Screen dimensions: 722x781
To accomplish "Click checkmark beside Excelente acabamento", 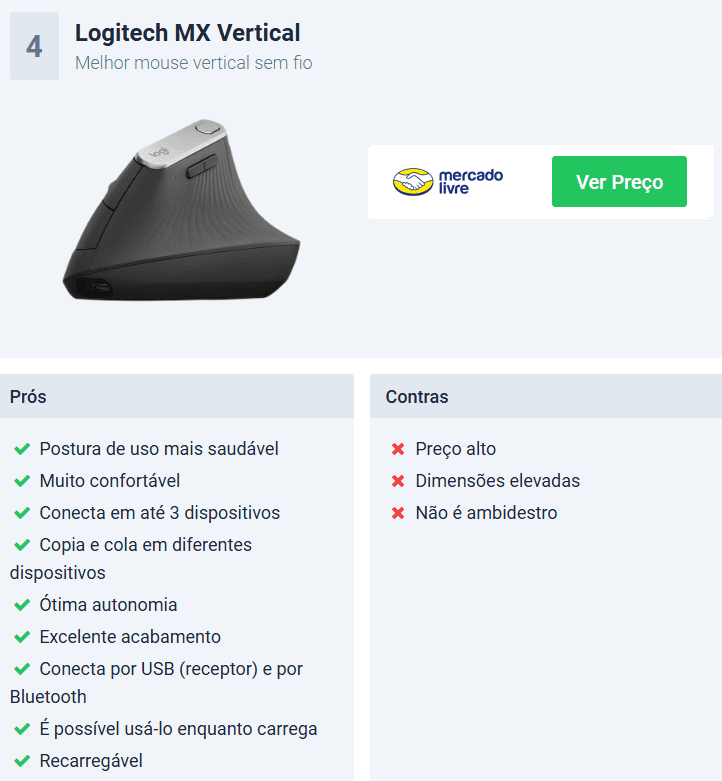I will [22, 637].
